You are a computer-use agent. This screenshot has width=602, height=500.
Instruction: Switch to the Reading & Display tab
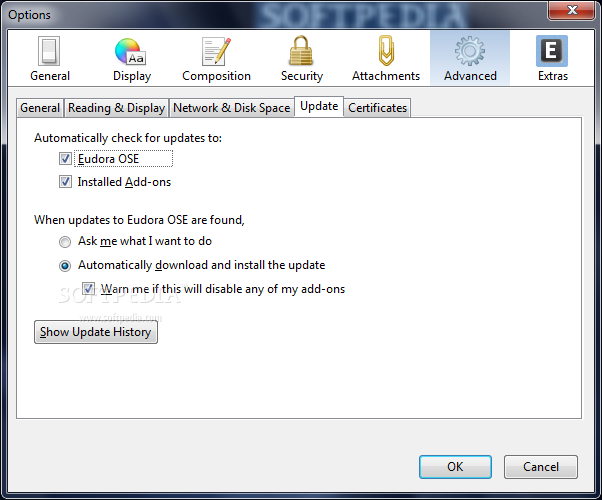coord(116,108)
